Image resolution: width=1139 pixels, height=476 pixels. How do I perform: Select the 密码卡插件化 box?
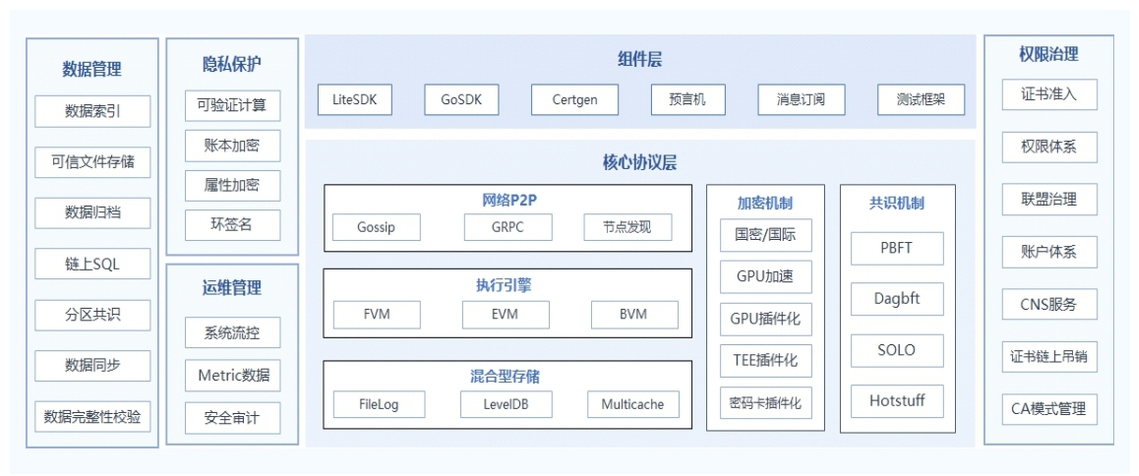click(x=766, y=402)
